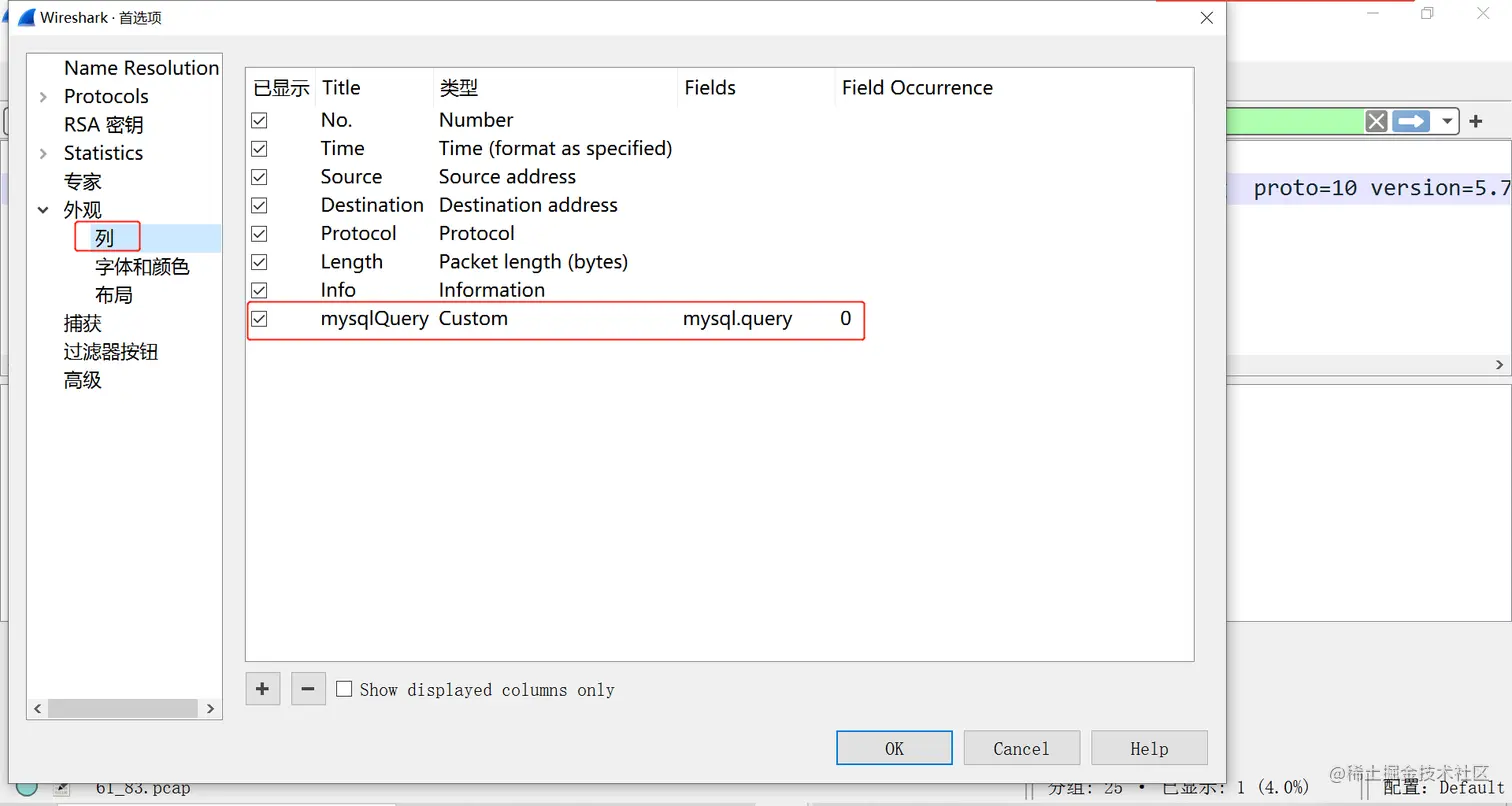This screenshot has height=806, width=1512.
Task: Toggle the Source column checkbox
Action: pyautogui.click(x=259, y=177)
